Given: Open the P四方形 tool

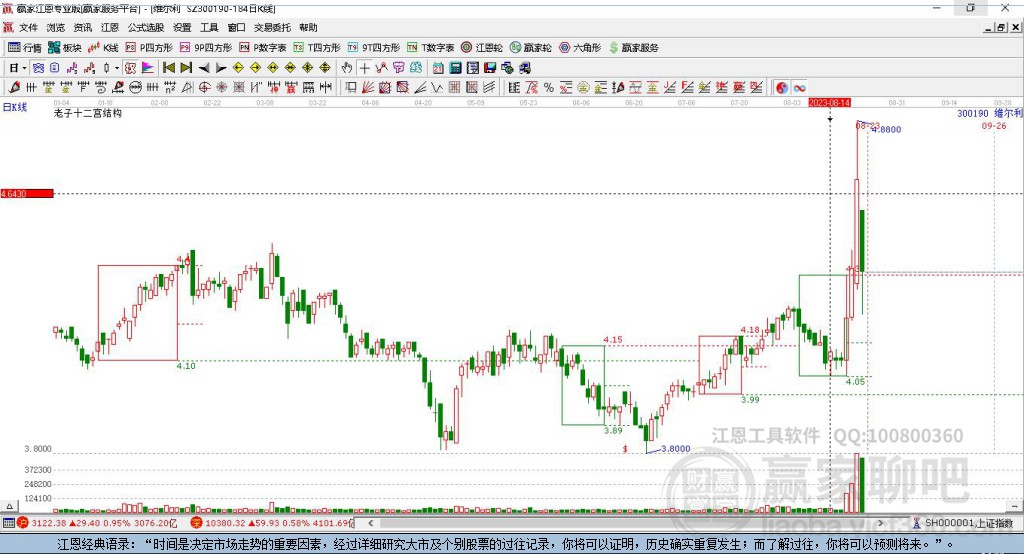Looking at the screenshot, I should (149, 48).
